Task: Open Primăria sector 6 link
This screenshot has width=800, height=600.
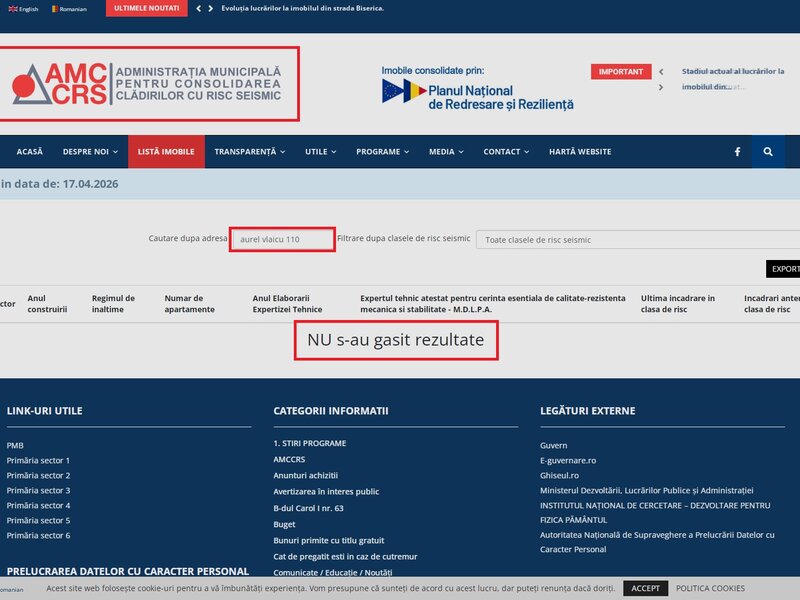Action: 38,536
